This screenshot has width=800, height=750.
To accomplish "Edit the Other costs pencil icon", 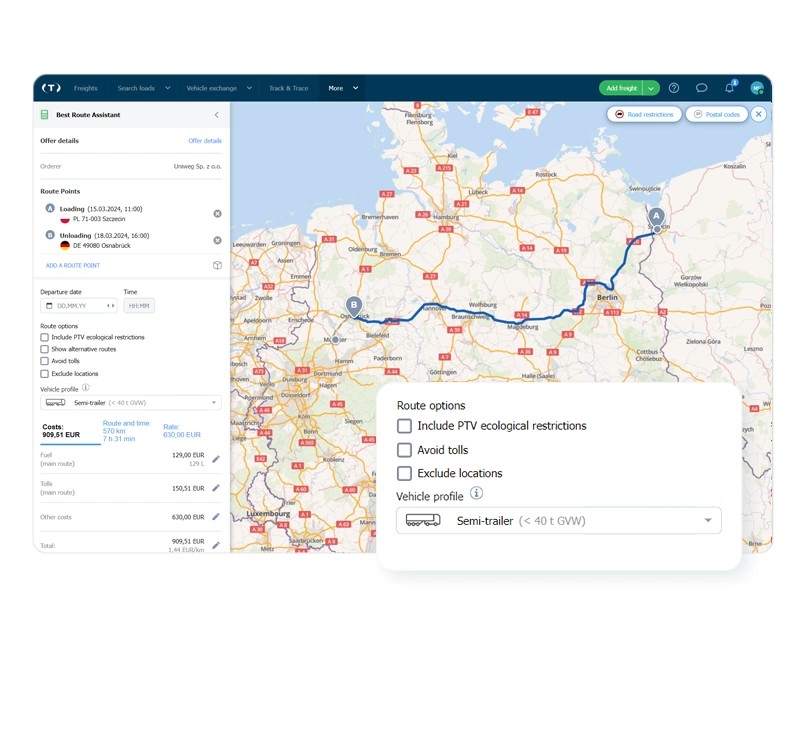I will click(x=216, y=517).
